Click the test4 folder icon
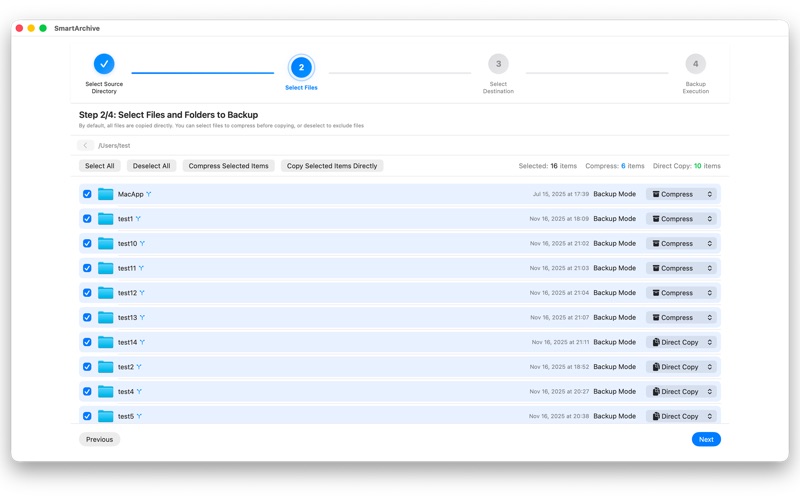Viewport: 800px width, 500px height. pos(106,392)
